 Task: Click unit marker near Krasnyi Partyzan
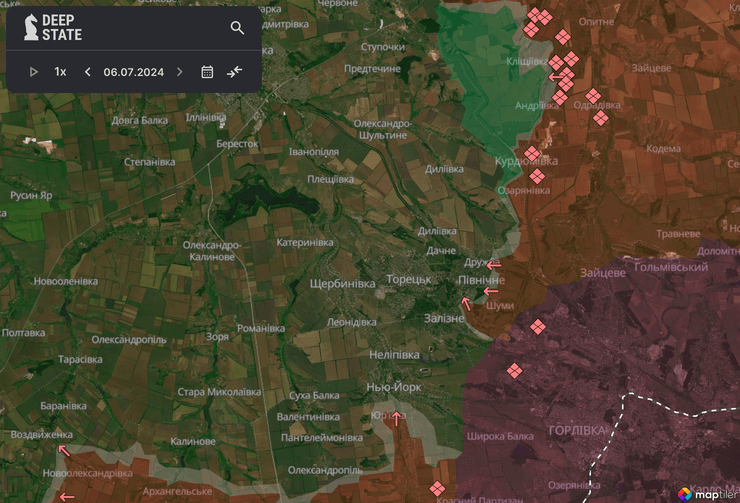click(436, 488)
